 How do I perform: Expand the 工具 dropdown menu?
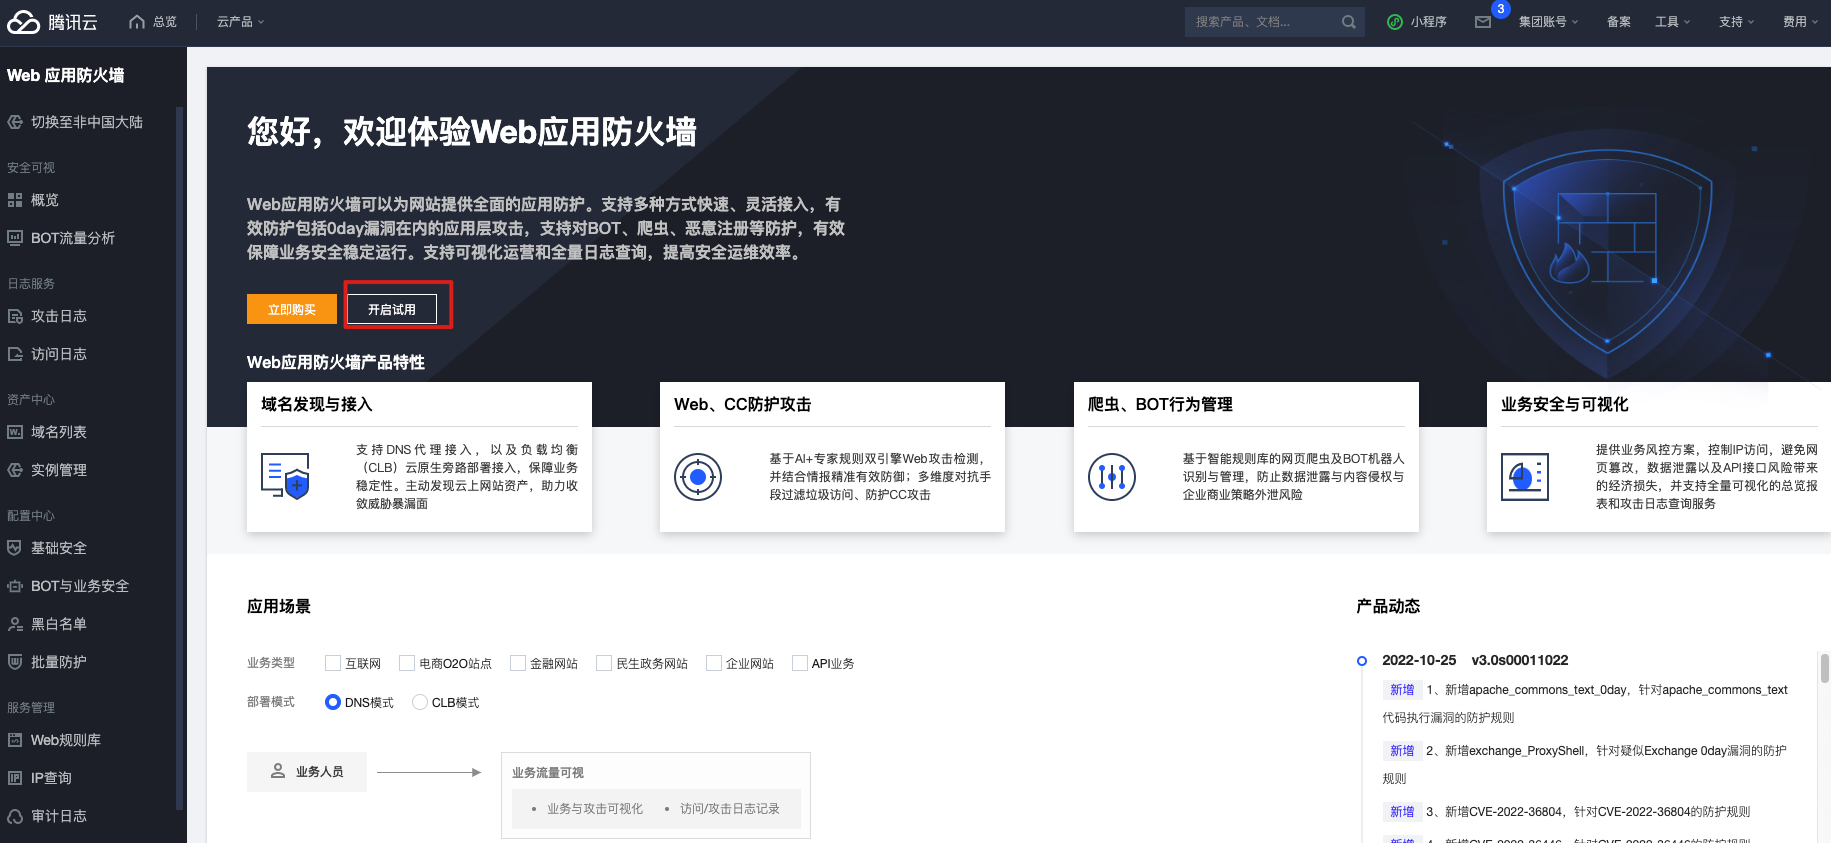(x=1672, y=22)
